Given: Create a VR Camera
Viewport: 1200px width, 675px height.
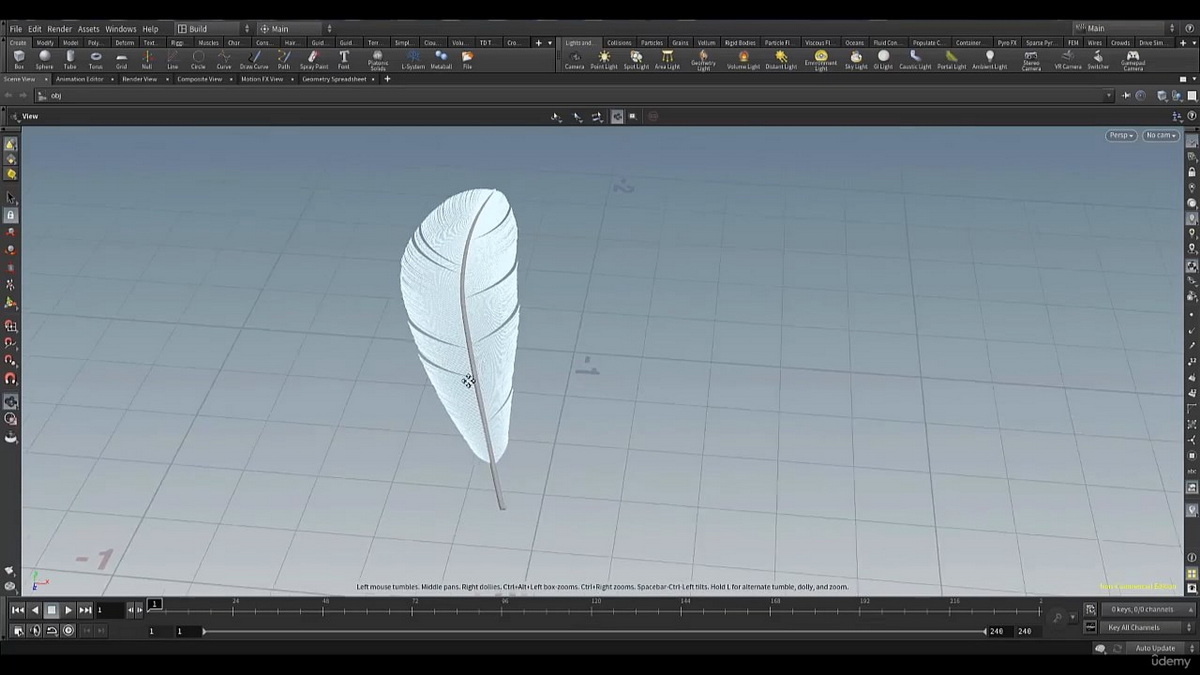Looking at the screenshot, I should 1067,60.
